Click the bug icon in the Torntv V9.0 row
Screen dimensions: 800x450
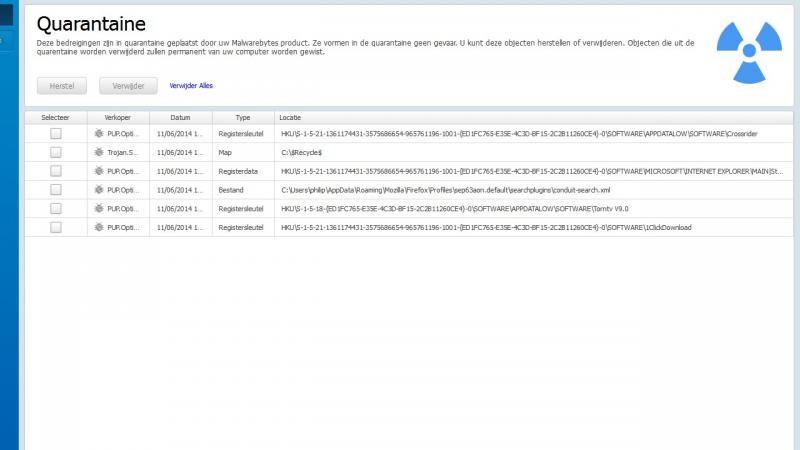[x=99, y=209]
